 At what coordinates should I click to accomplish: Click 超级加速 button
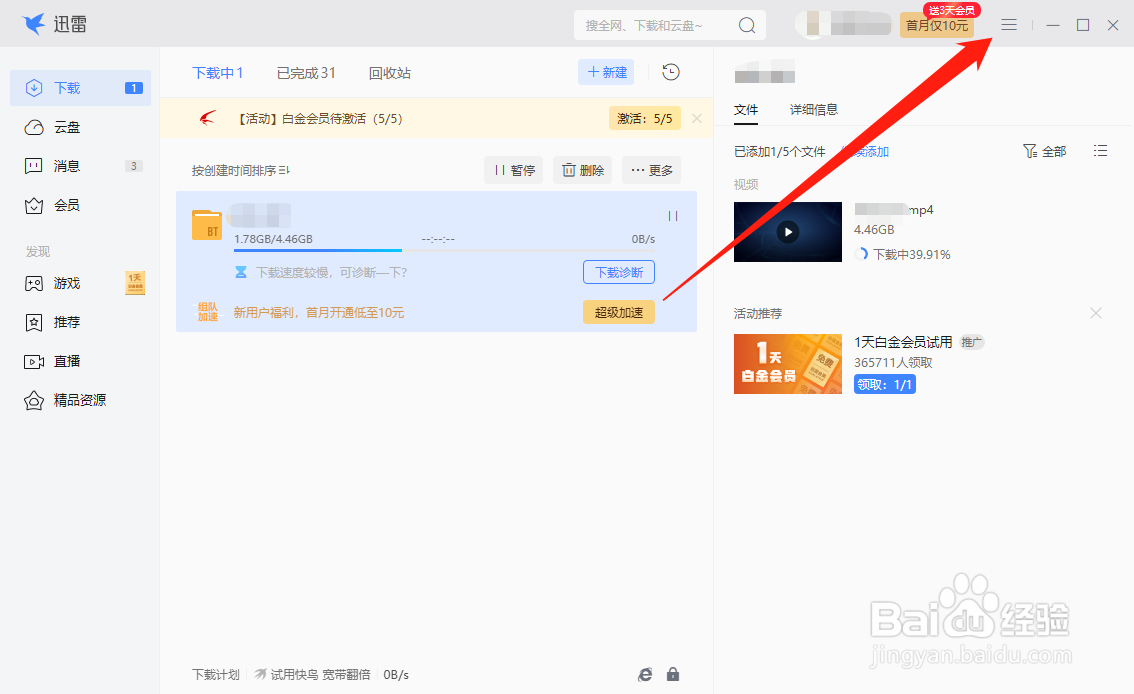tap(619, 312)
